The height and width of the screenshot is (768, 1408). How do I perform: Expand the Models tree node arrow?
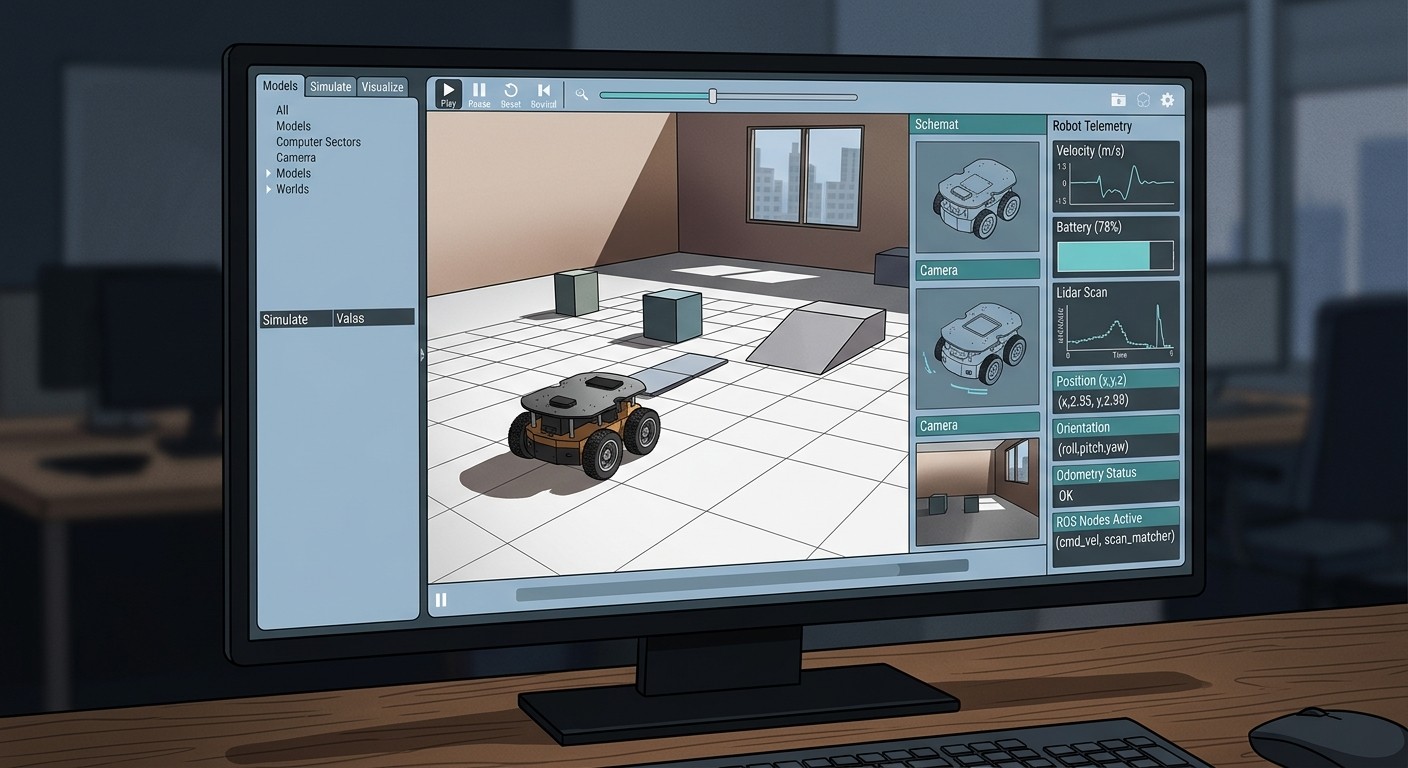point(269,173)
